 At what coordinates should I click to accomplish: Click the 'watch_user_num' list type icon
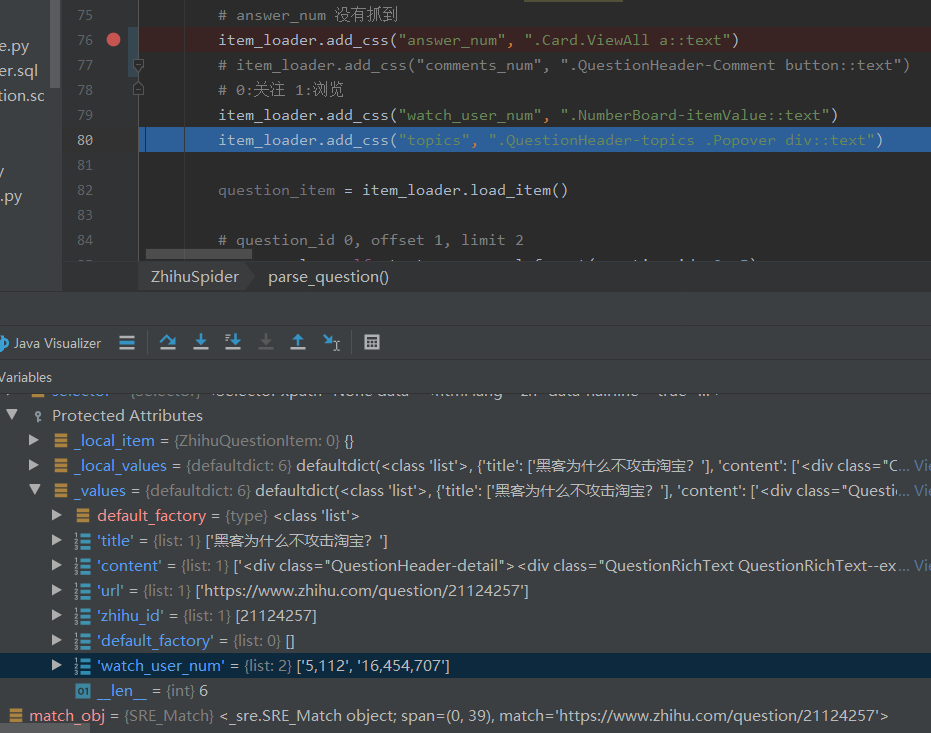coord(83,666)
